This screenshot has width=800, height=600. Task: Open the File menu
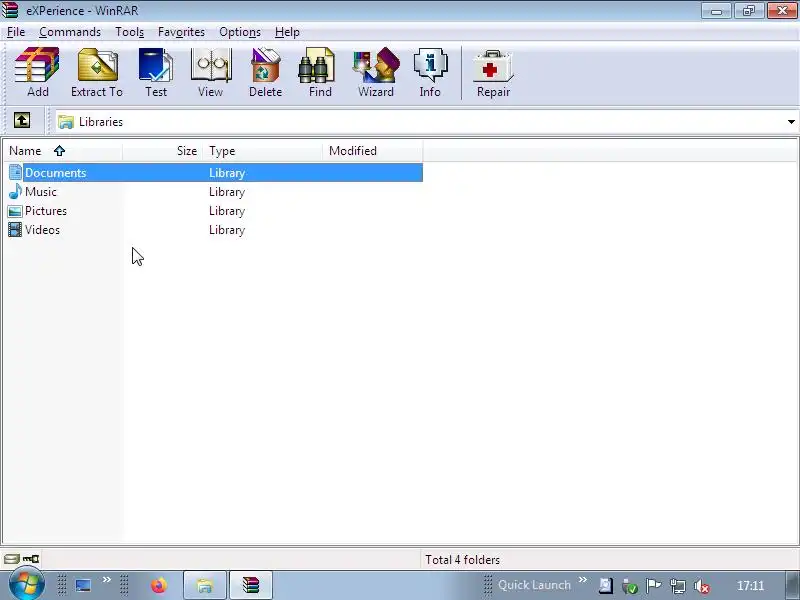pyautogui.click(x=16, y=32)
